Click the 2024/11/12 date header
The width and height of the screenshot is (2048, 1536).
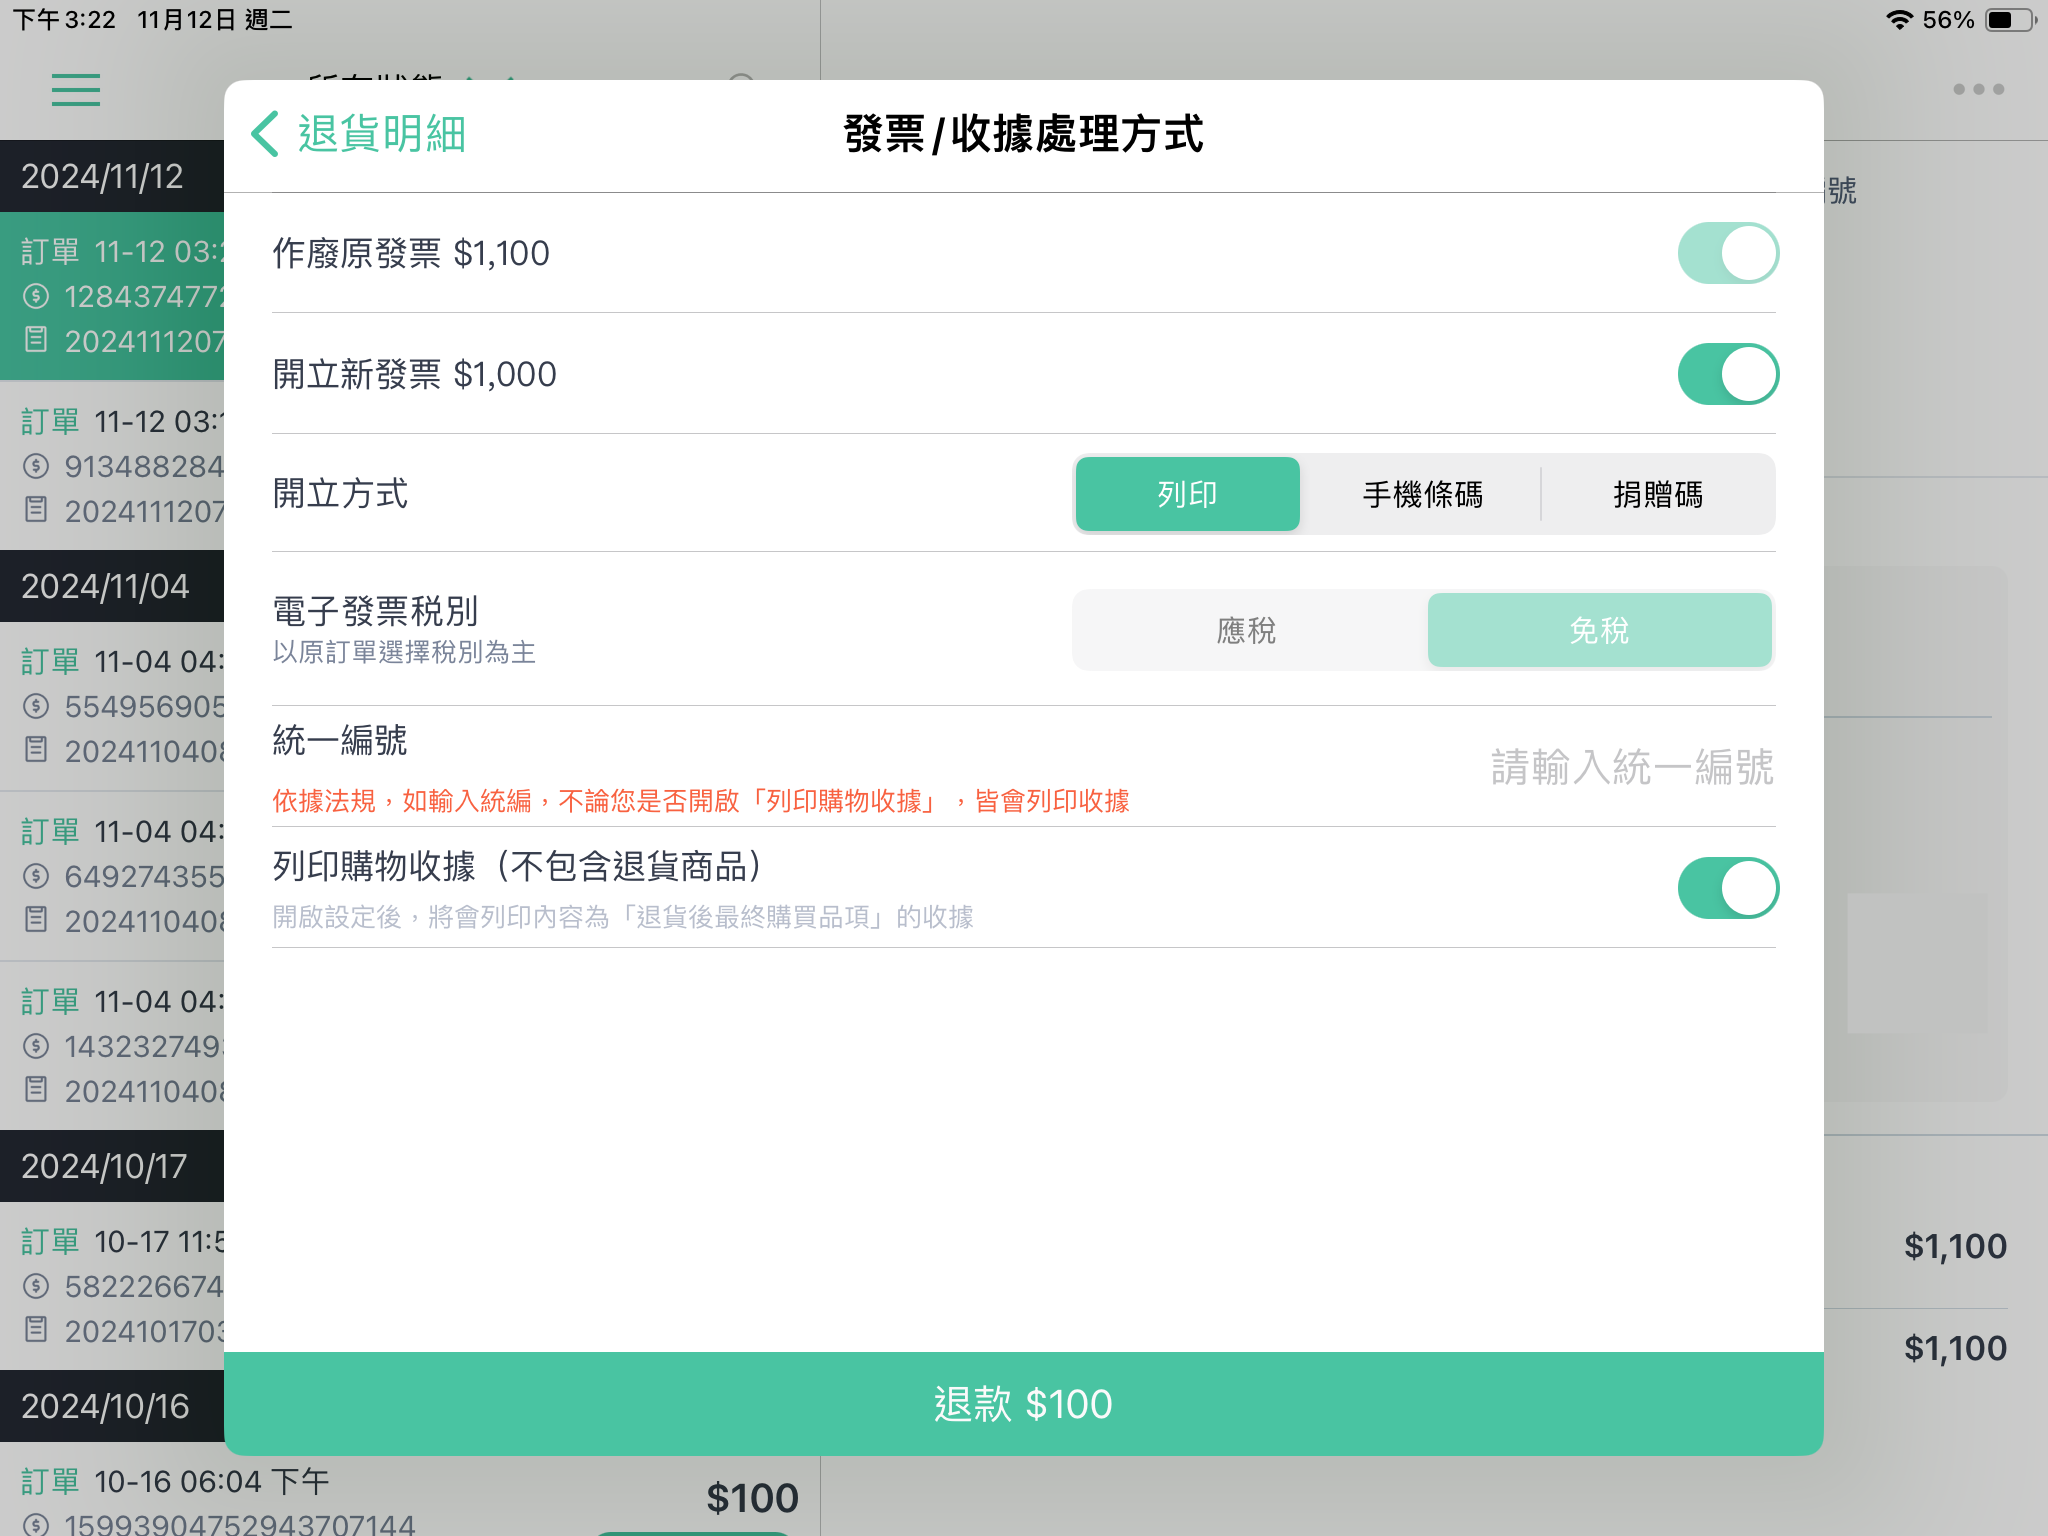112,176
